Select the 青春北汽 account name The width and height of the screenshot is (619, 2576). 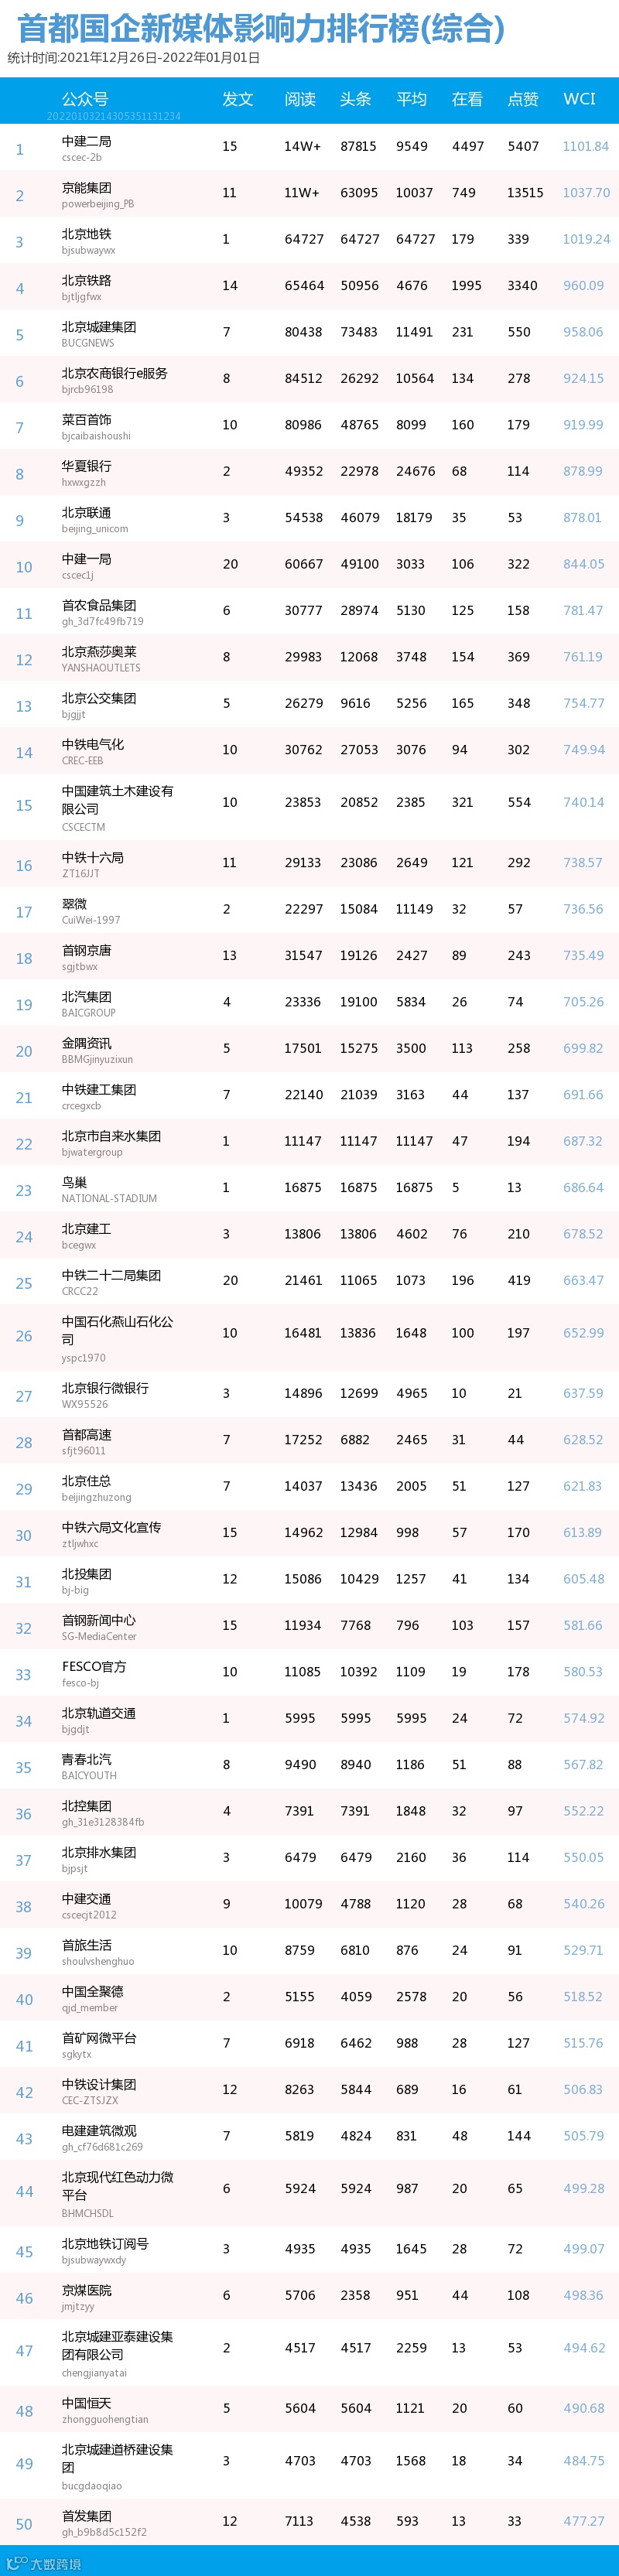(87, 1759)
